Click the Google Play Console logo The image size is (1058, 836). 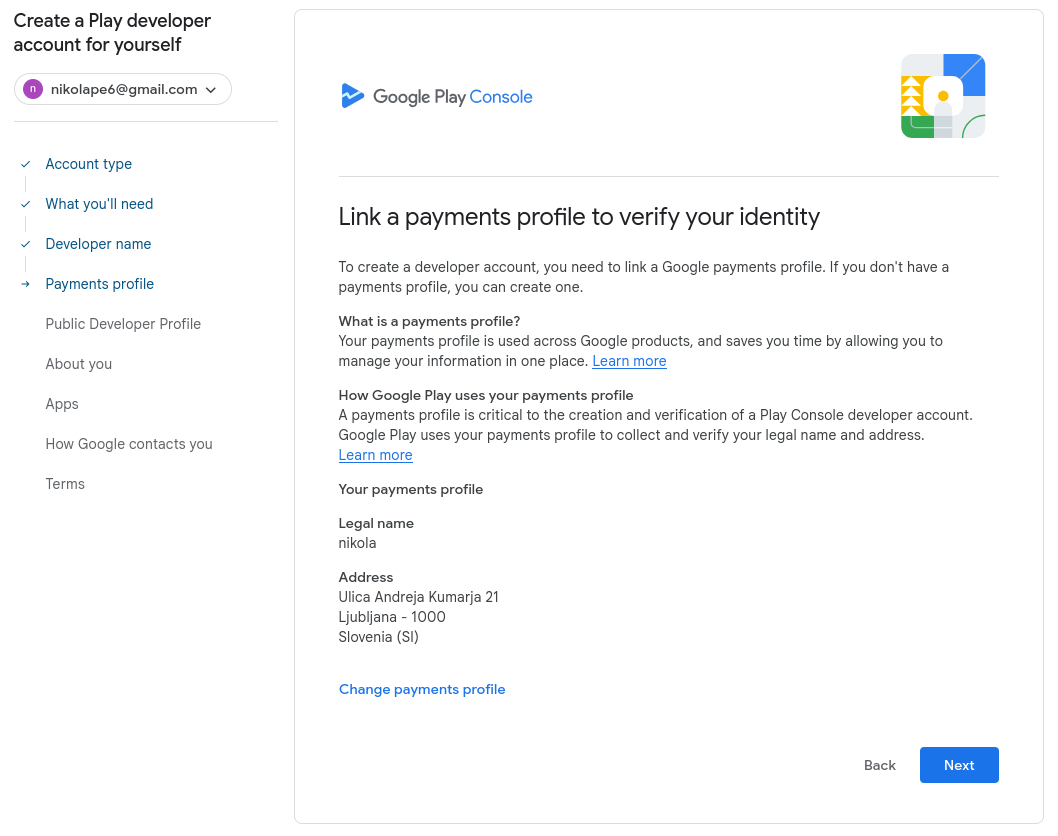pyautogui.click(x=436, y=96)
